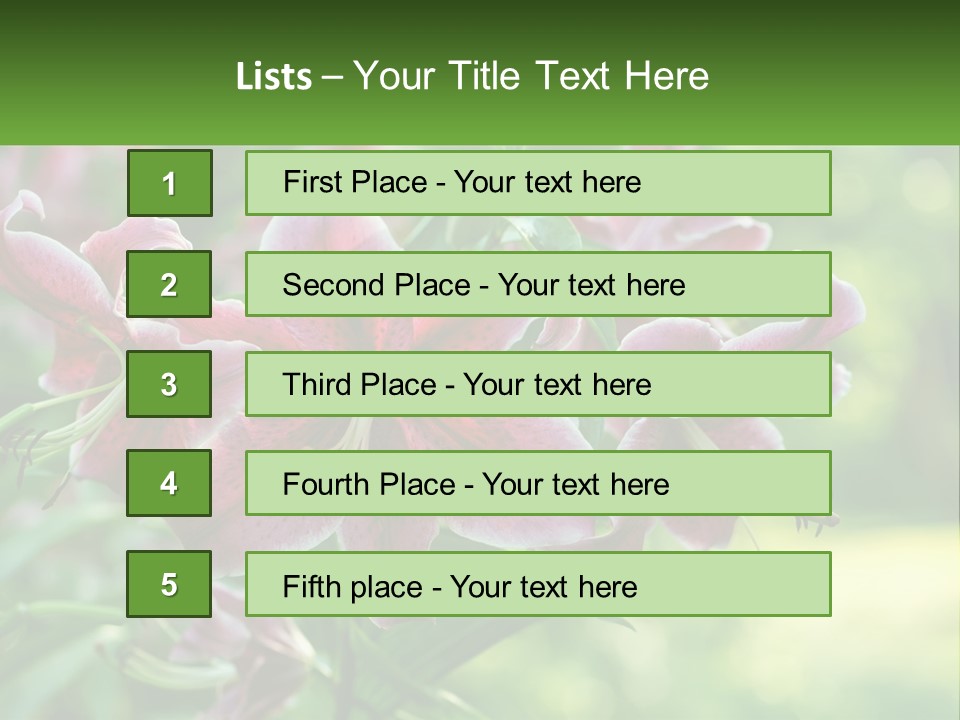
Task: Select the First Place text bar
Action: pos(538,183)
